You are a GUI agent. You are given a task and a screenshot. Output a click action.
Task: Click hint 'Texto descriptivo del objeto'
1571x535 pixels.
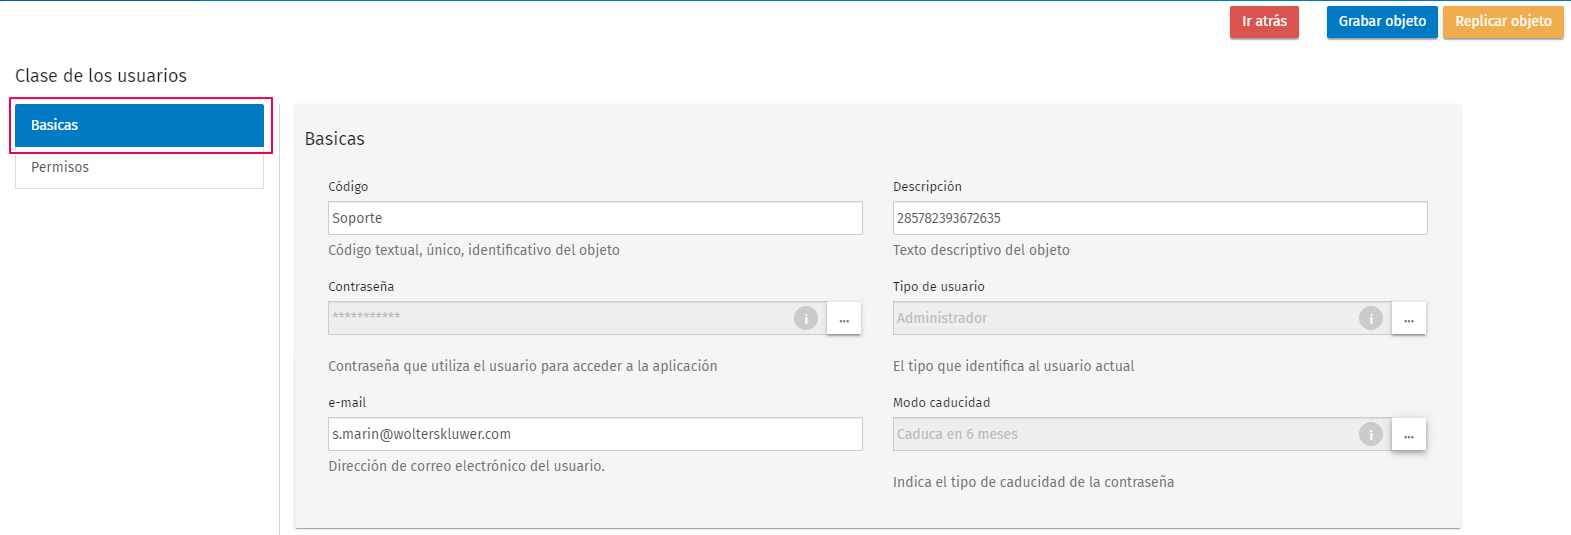981,250
